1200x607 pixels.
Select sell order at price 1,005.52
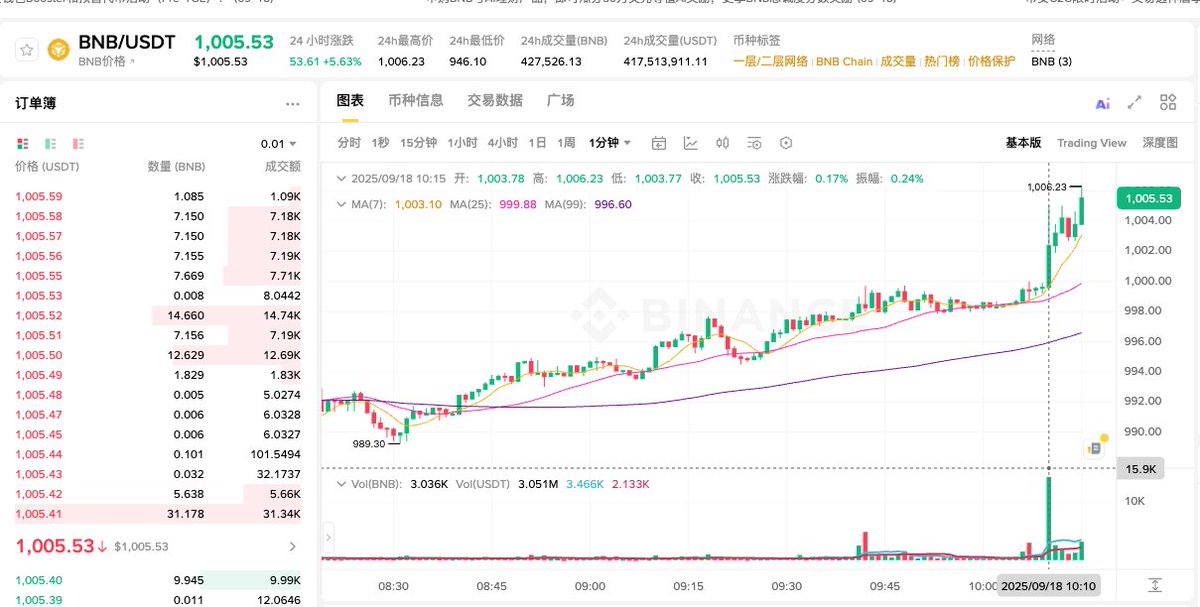(158, 315)
